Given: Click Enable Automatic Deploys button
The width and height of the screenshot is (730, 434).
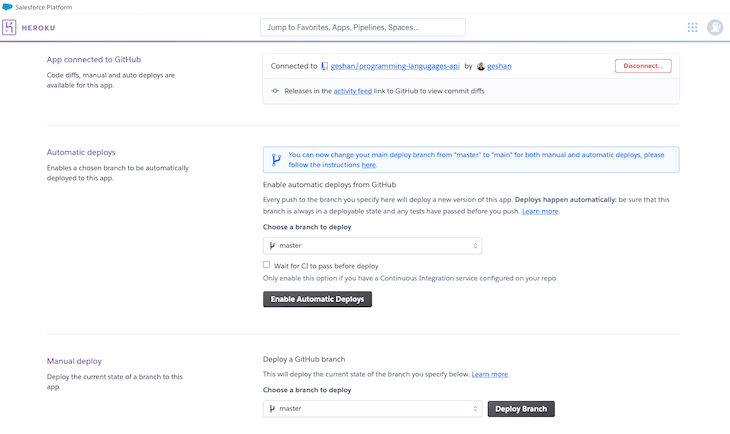Looking at the screenshot, I should pos(317,299).
